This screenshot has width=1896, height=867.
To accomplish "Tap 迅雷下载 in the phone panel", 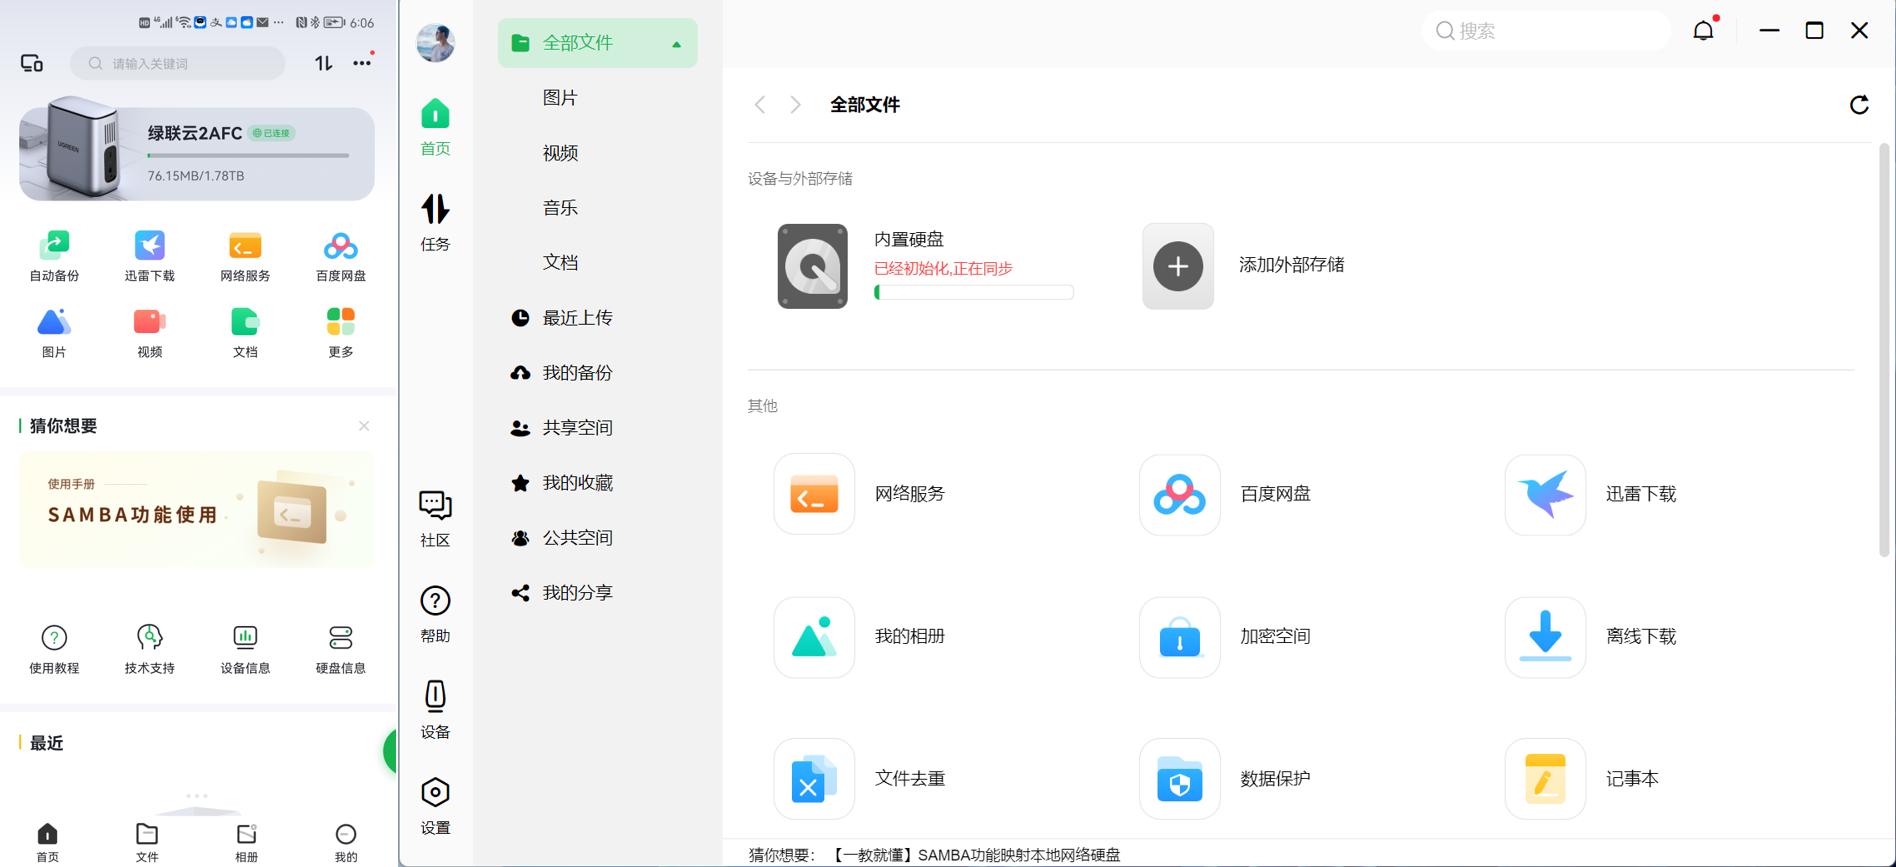I will [150, 256].
